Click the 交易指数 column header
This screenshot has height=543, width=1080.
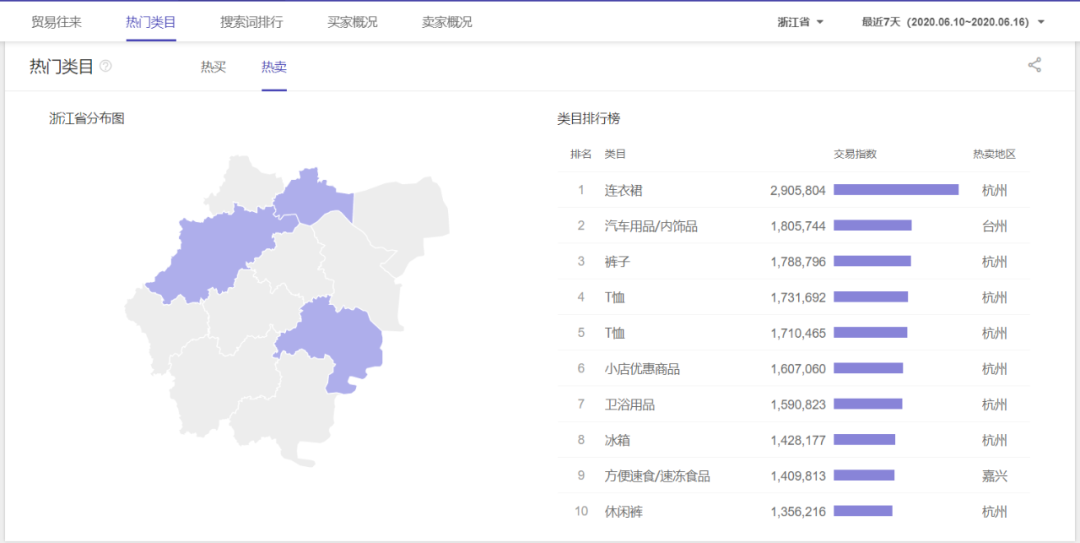click(x=855, y=154)
